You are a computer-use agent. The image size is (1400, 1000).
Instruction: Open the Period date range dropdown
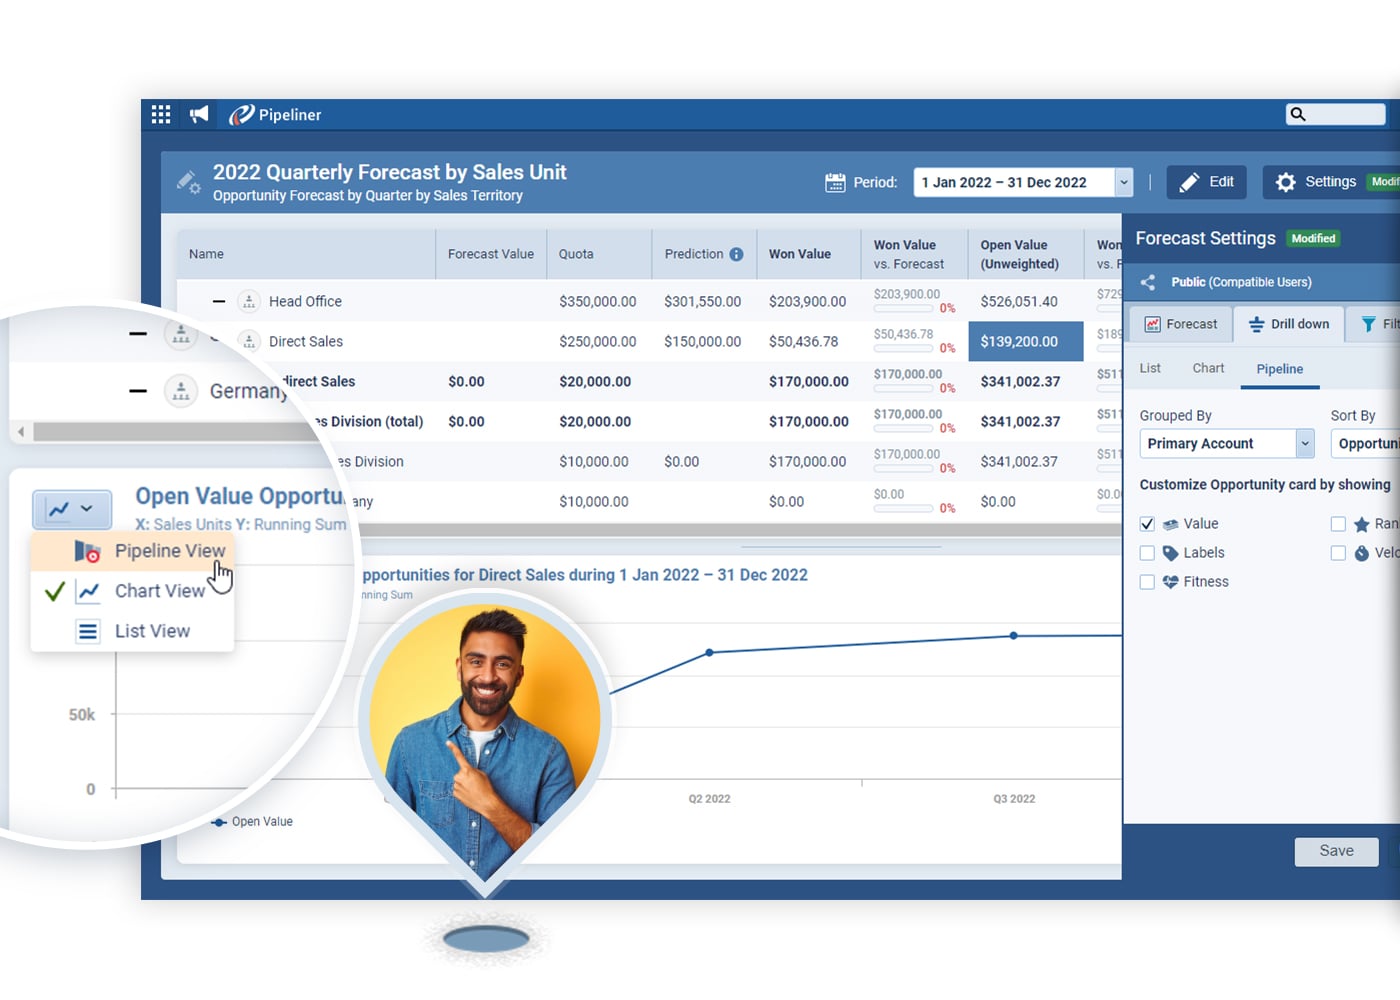click(1123, 181)
